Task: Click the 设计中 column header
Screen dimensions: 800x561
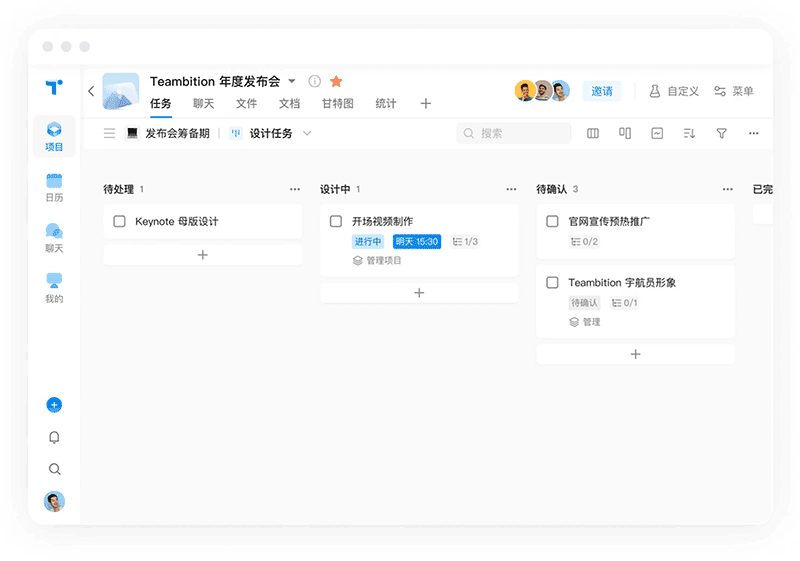Action: point(335,189)
